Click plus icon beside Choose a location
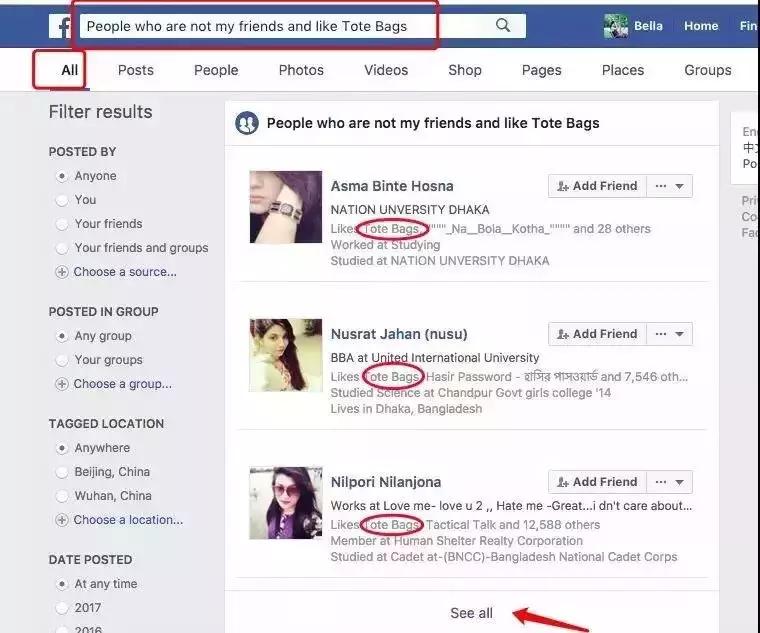 point(62,520)
